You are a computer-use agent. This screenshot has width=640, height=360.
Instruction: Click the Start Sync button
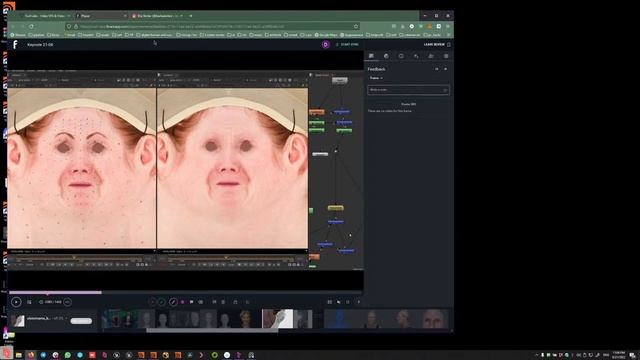[347, 44]
